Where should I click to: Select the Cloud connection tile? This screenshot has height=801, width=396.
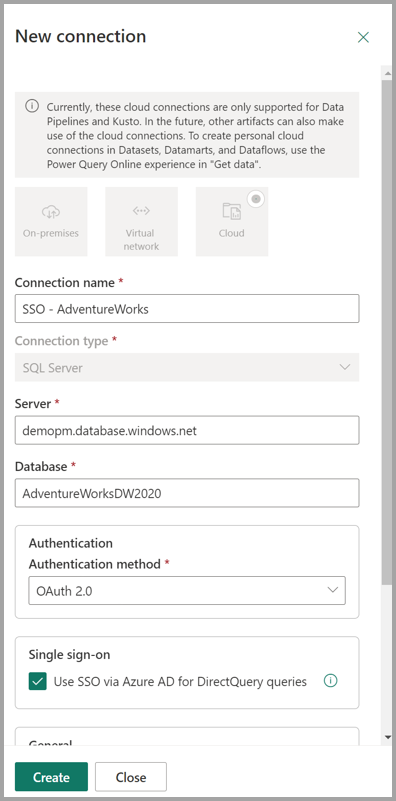pos(231,221)
